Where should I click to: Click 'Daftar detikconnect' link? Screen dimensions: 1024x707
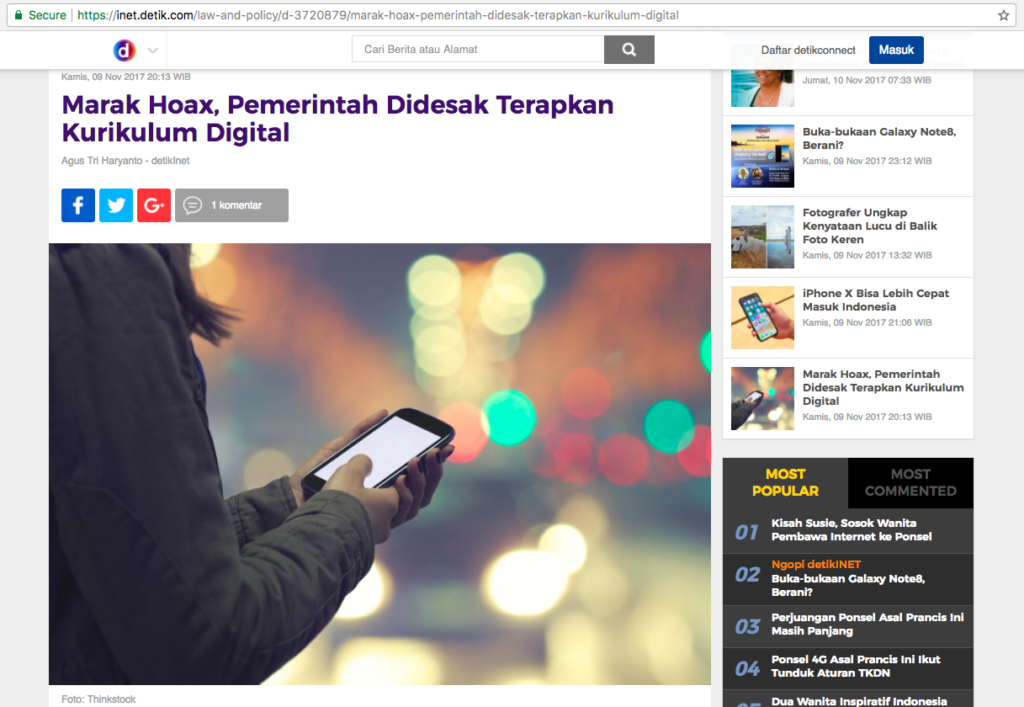(808, 50)
